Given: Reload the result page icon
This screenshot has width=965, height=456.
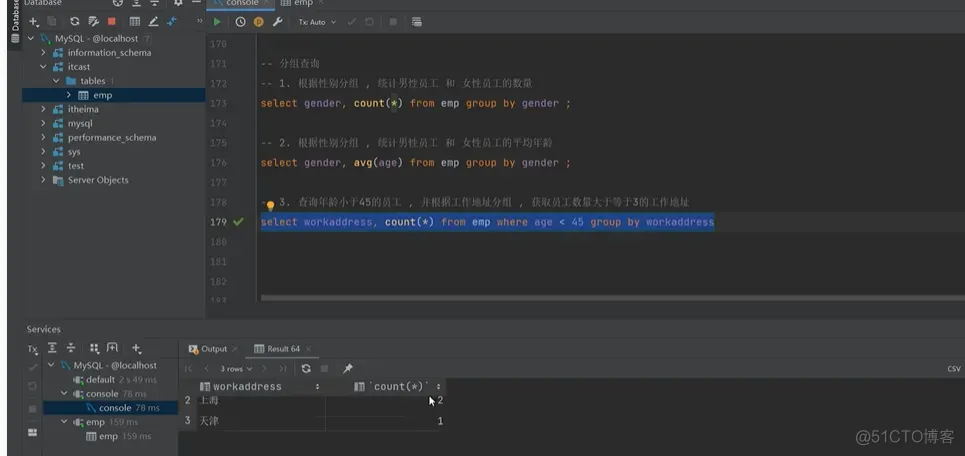Looking at the screenshot, I should tap(306, 369).
